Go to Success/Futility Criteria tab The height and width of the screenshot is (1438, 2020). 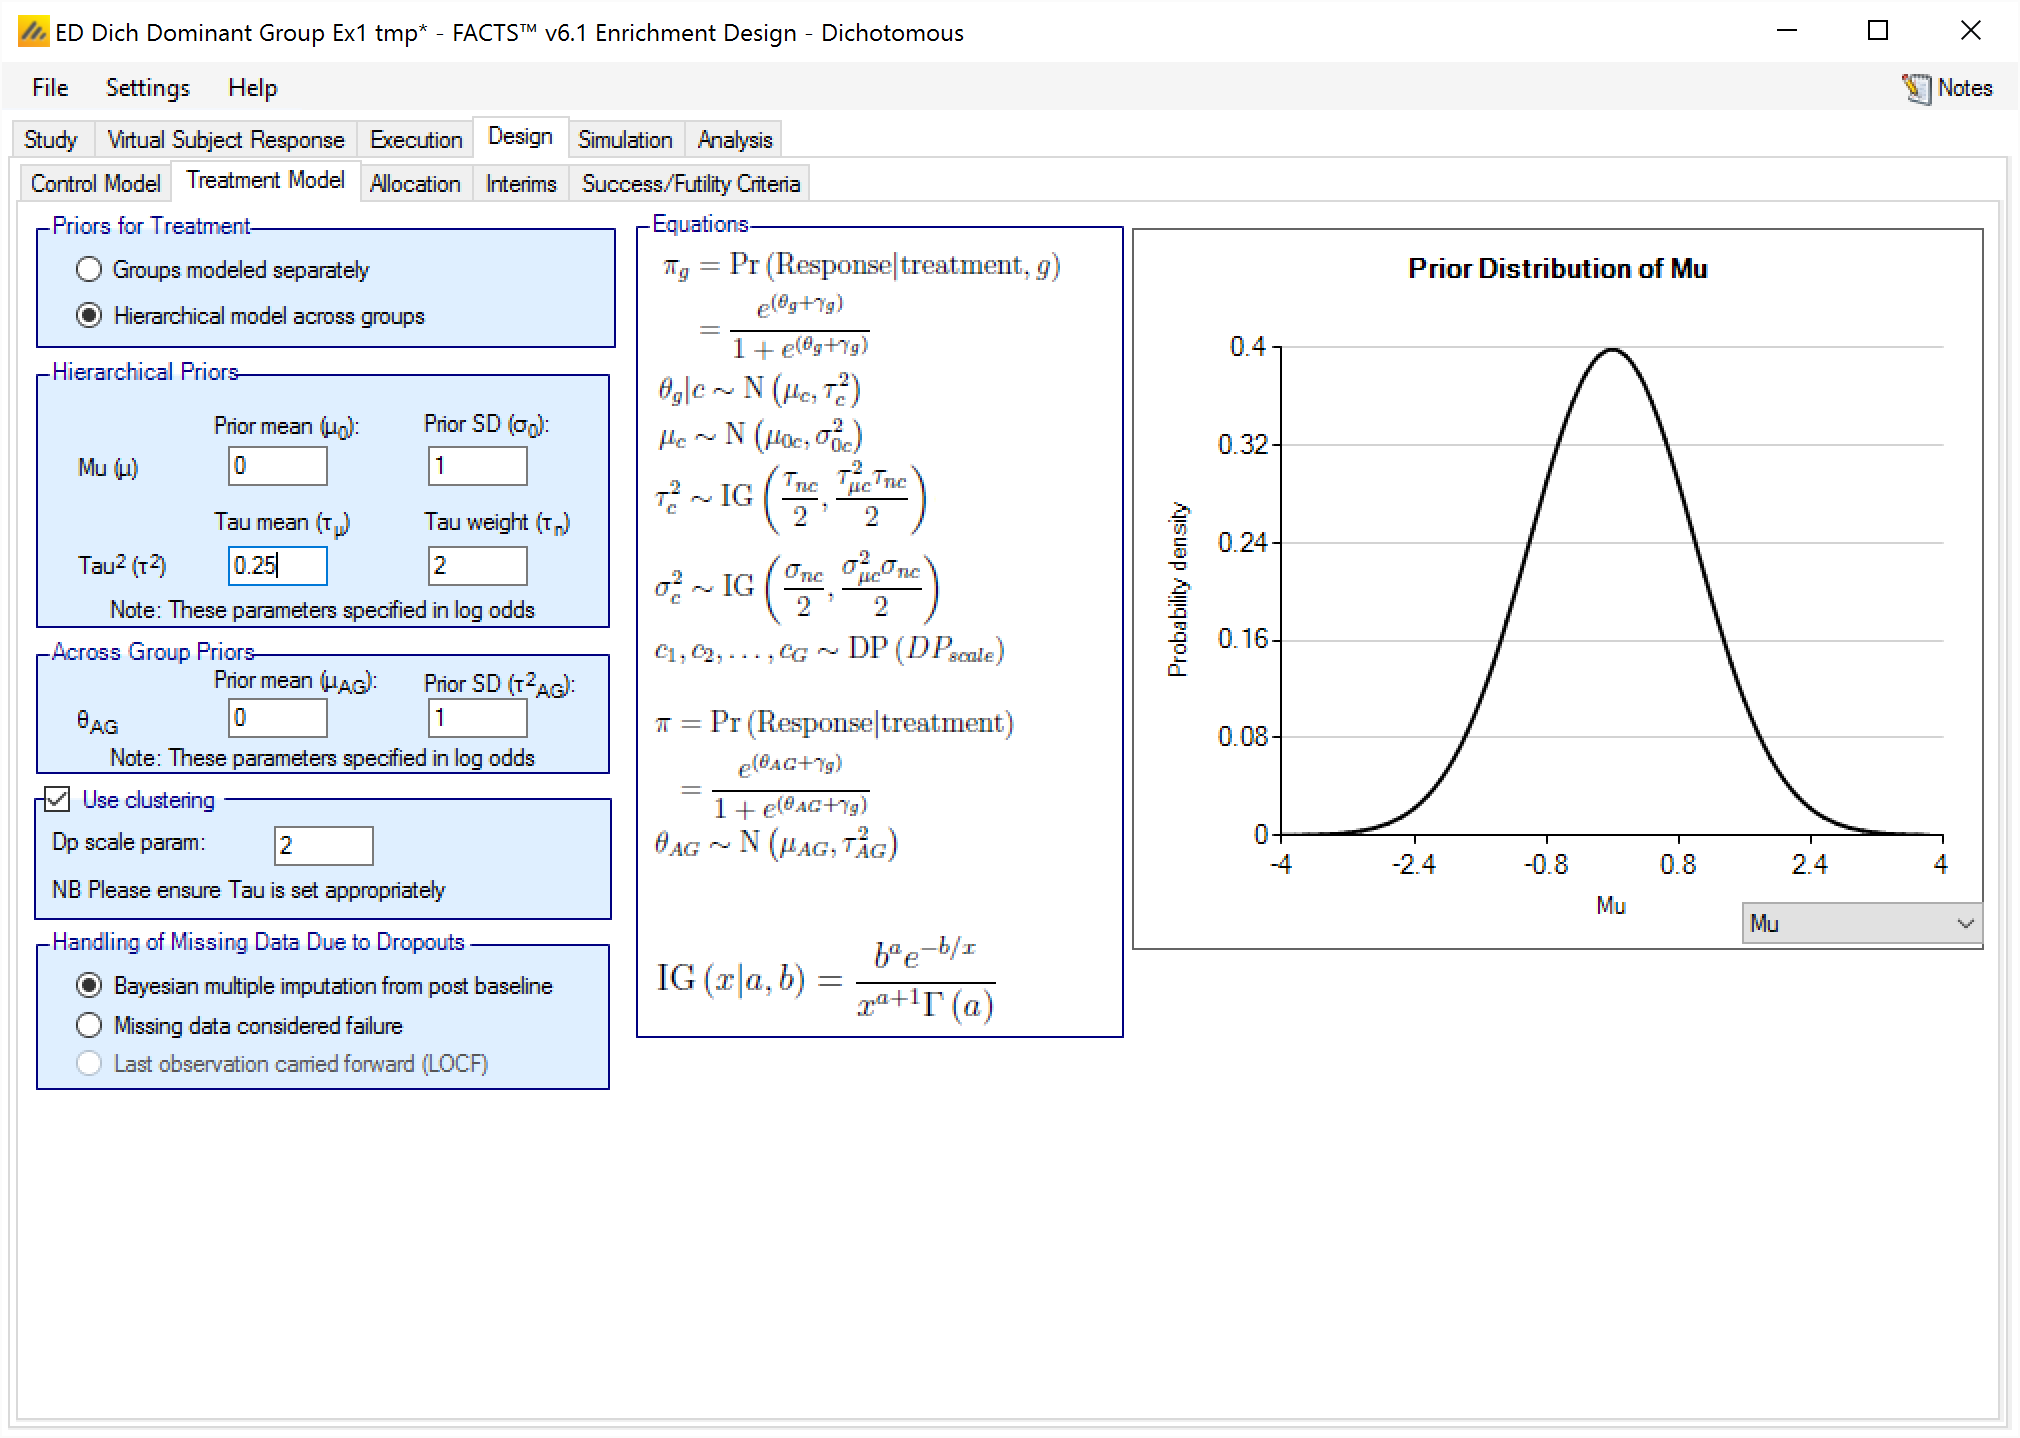[x=690, y=183]
